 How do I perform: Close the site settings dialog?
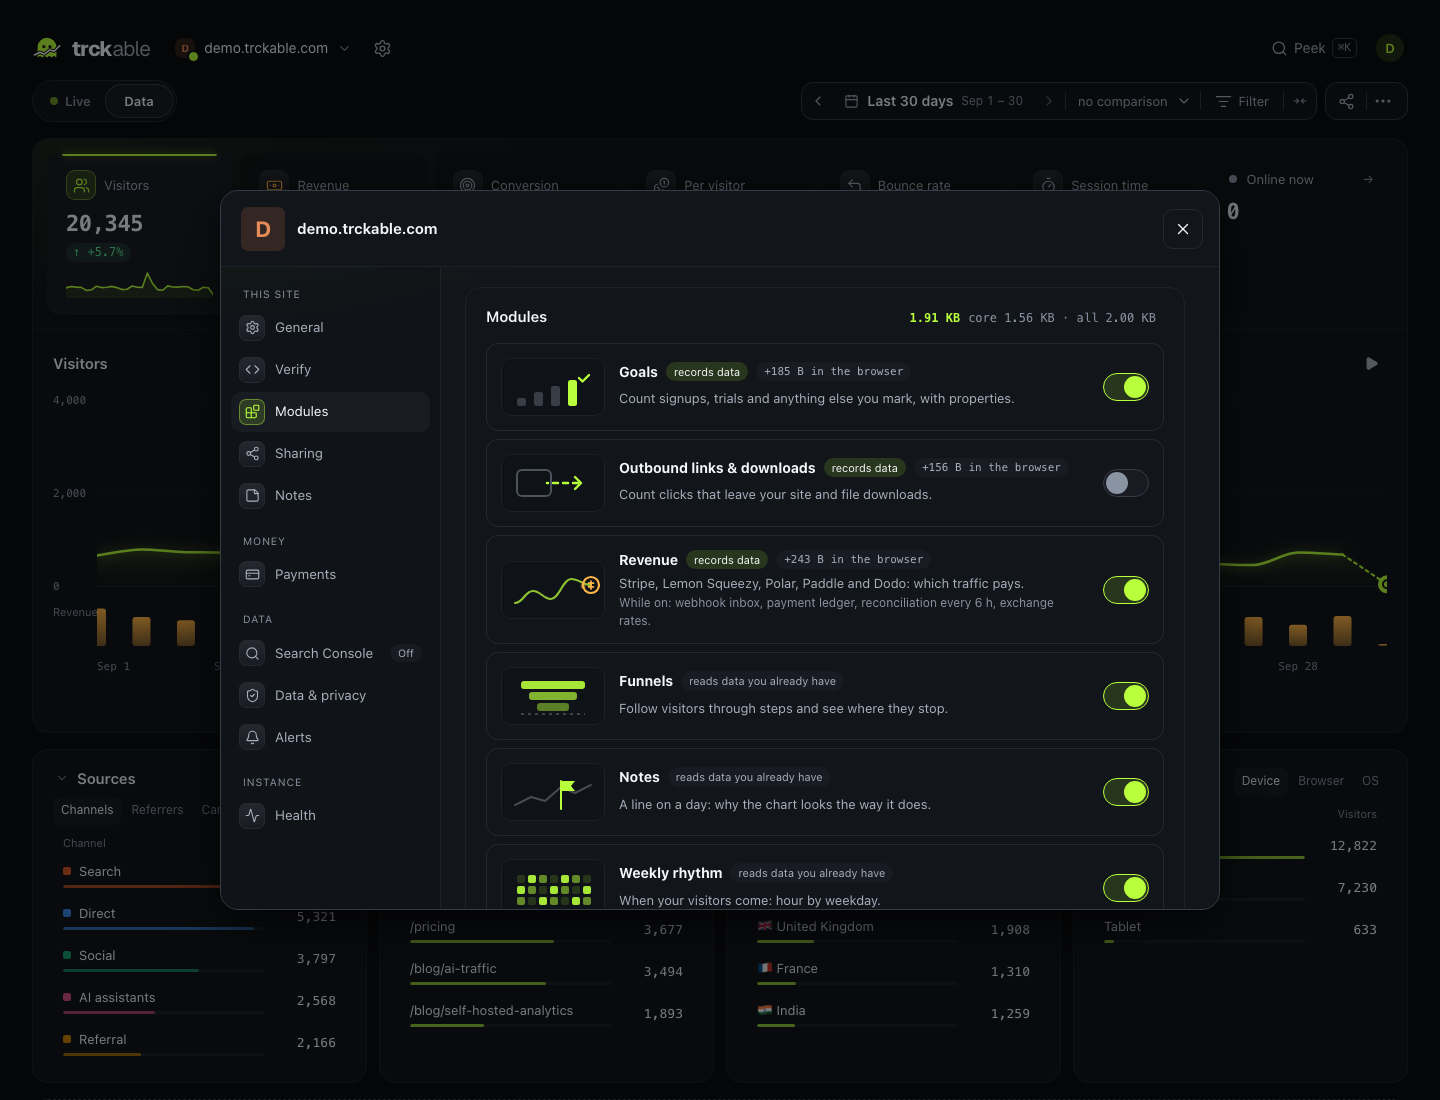pyautogui.click(x=1183, y=229)
